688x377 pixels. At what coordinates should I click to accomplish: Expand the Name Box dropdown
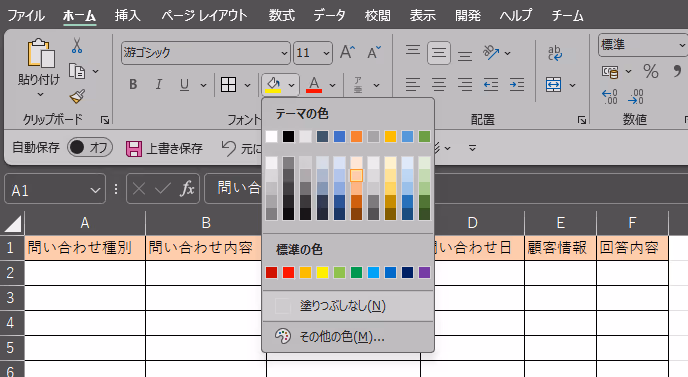[x=95, y=190]
